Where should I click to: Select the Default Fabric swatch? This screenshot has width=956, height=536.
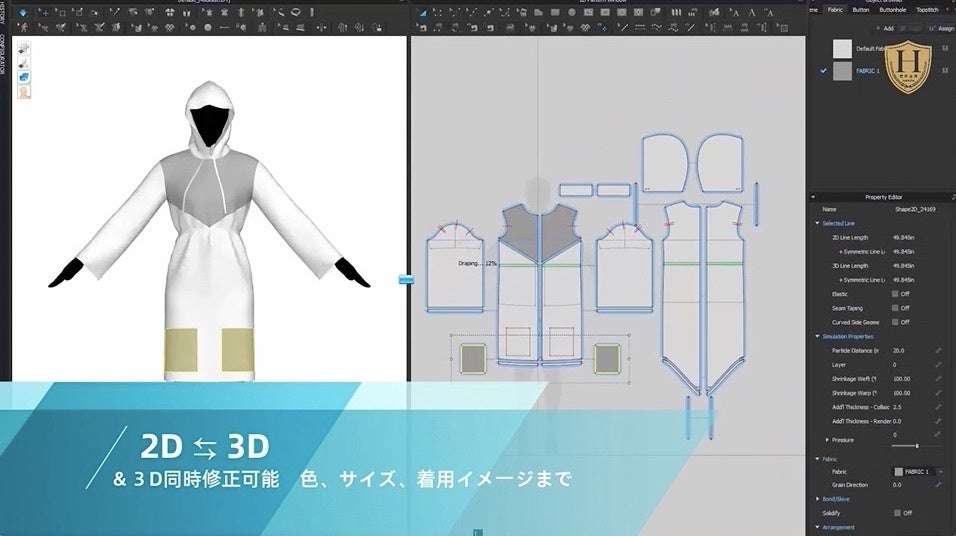click(842, 49)
